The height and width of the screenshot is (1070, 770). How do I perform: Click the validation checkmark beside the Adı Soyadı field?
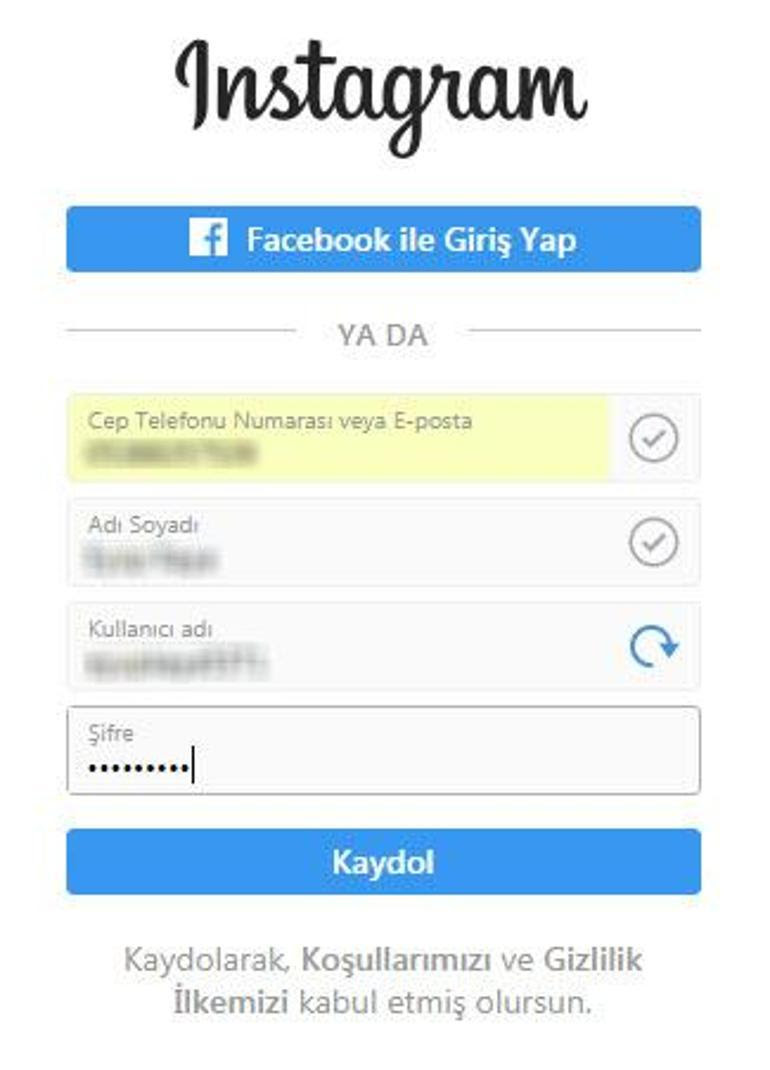click(x=653, y=542)
